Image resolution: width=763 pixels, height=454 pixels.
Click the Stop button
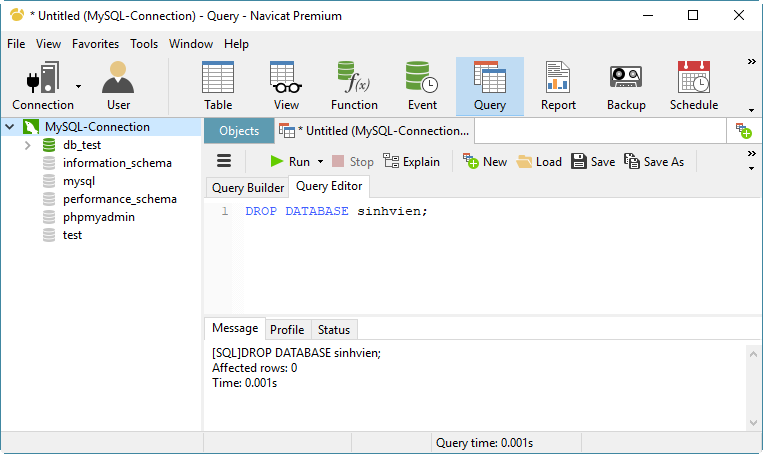[353, 162]
